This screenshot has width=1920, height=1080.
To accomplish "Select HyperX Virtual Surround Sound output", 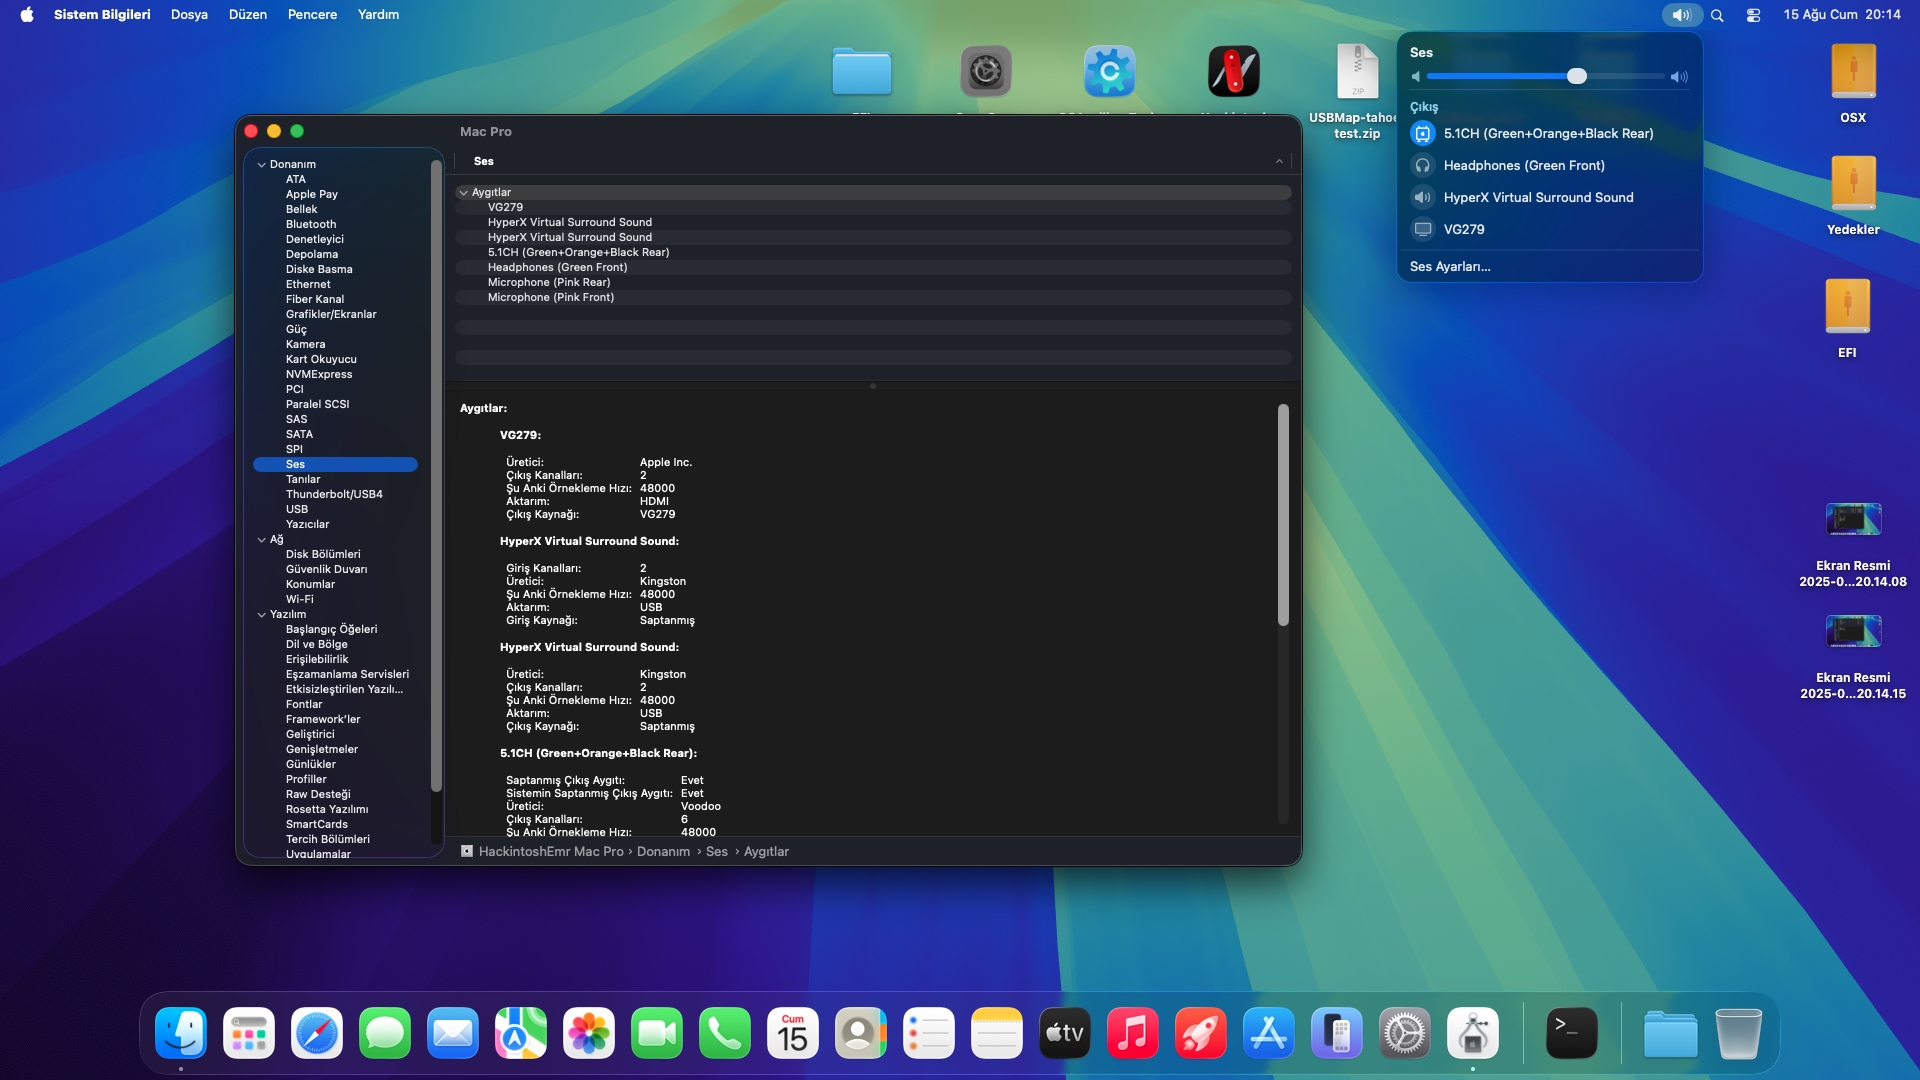I will pos(1537,197).
